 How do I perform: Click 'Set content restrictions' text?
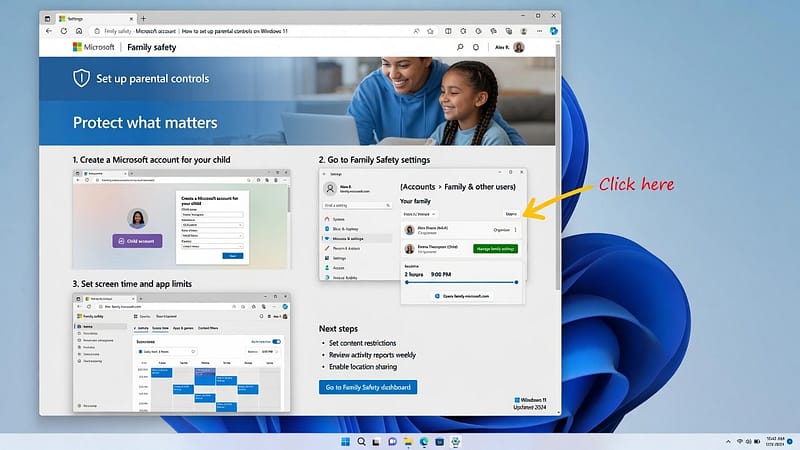click(362, 343)
